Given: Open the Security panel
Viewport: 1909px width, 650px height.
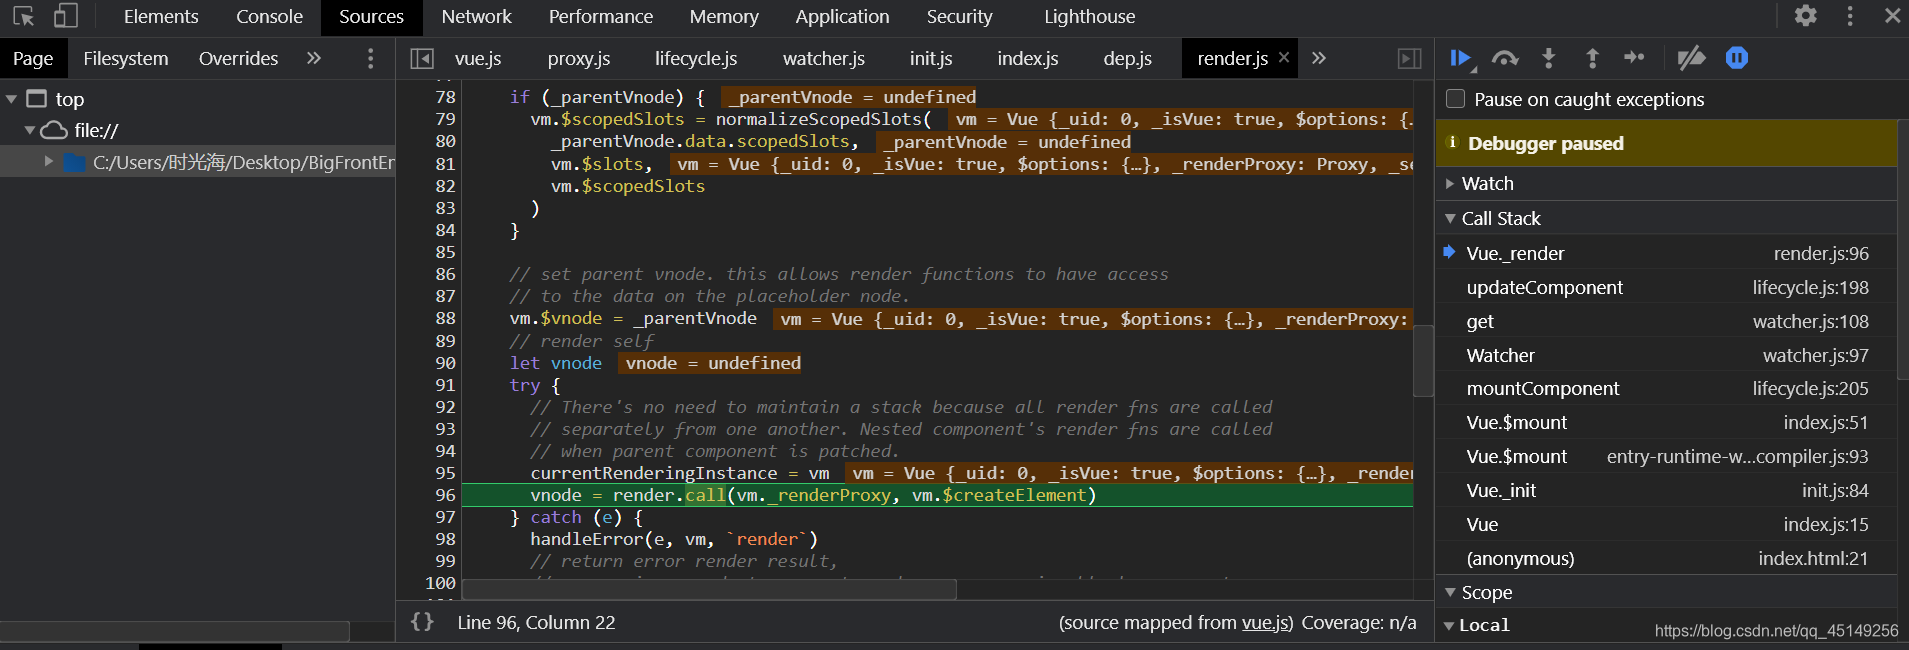Looking at the screenshot, I should tap(959, 16).
